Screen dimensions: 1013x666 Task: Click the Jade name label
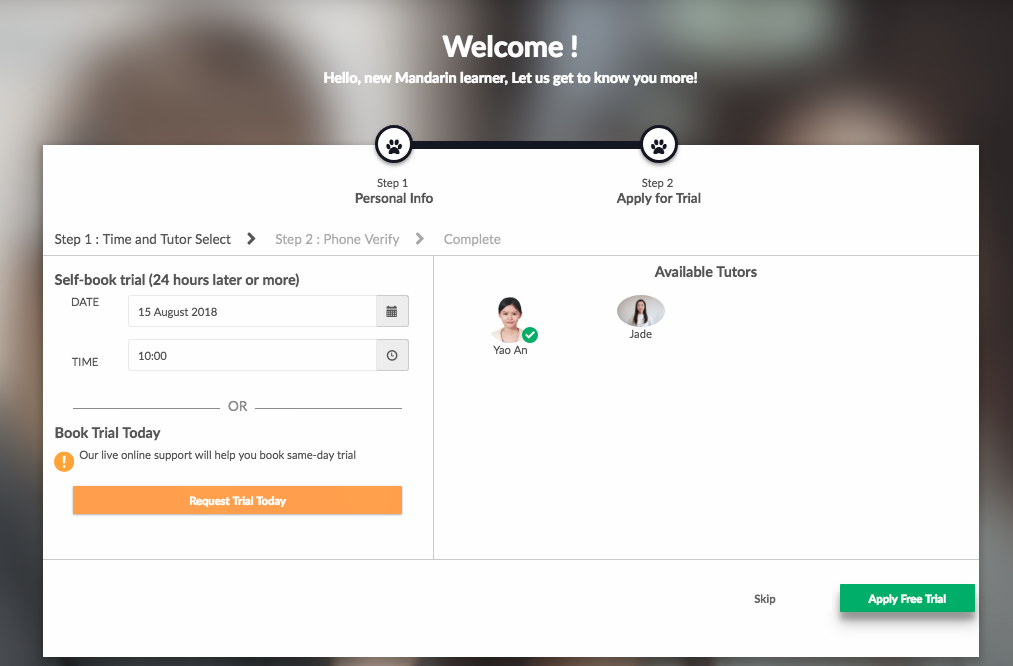tap(640, 334)
